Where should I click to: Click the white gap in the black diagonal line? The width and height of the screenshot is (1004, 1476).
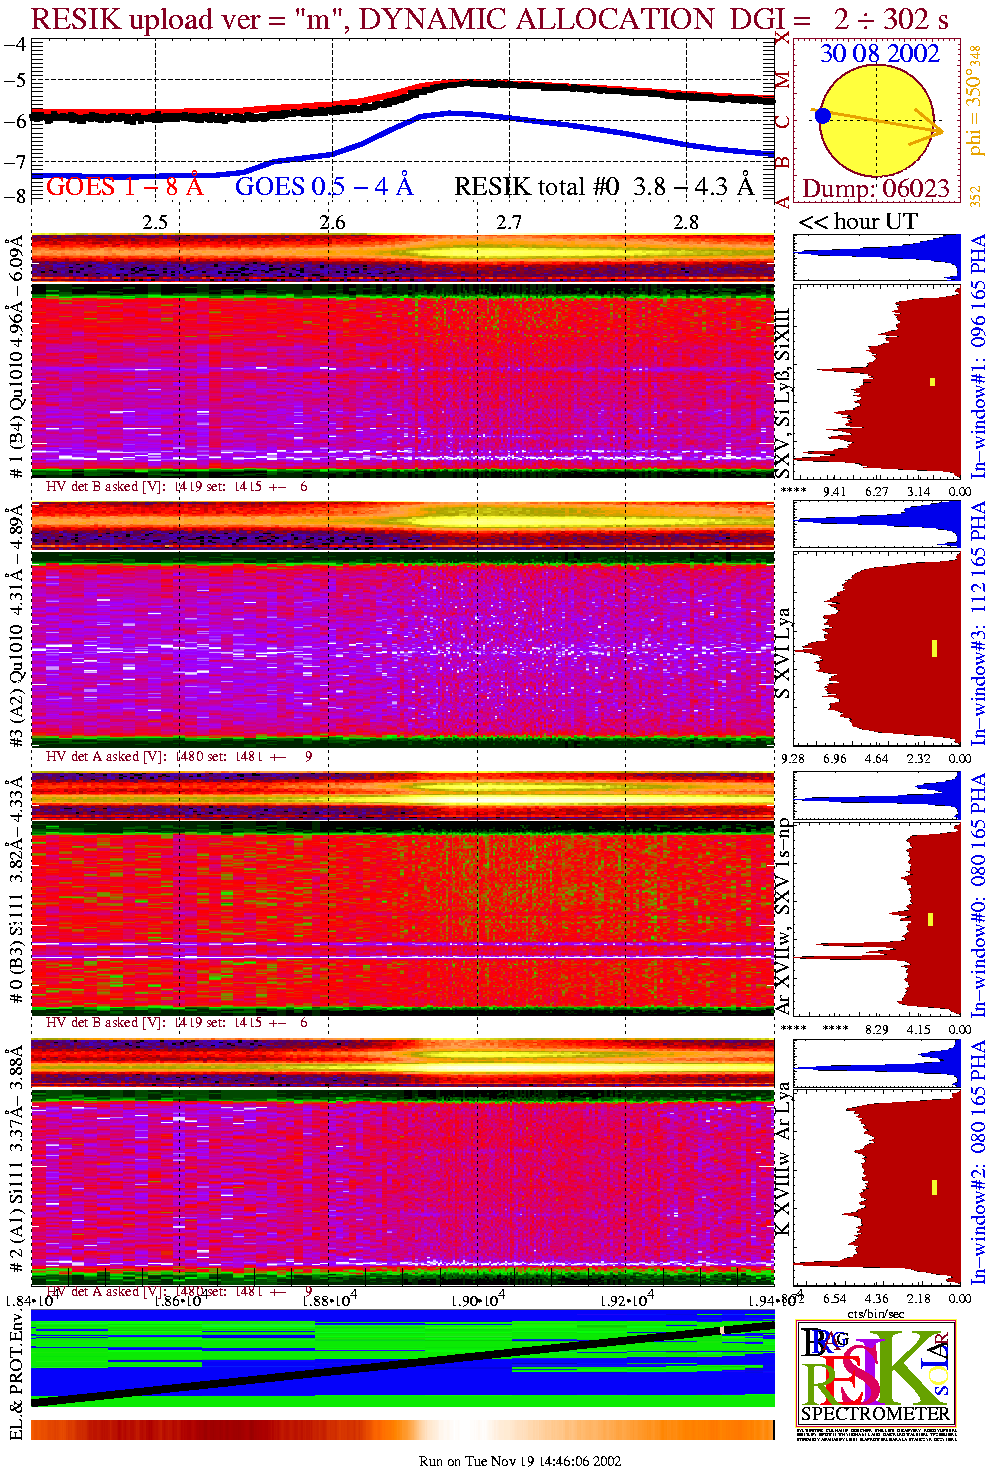722,1330
